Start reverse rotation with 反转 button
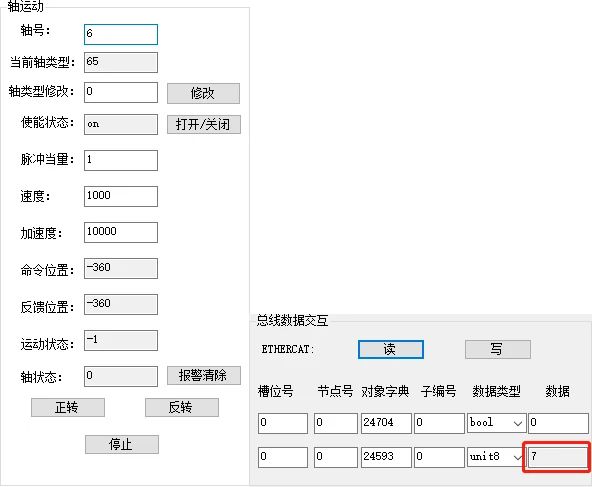This screenshot has width=592, height=487. [182, 407]
